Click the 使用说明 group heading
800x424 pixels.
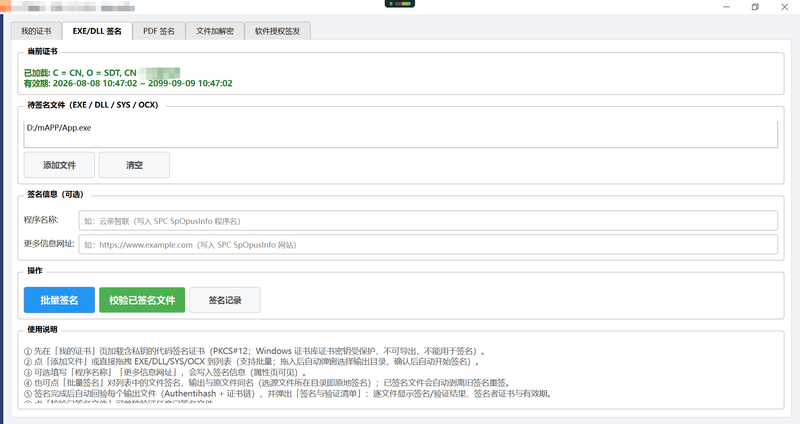[42, 330]
